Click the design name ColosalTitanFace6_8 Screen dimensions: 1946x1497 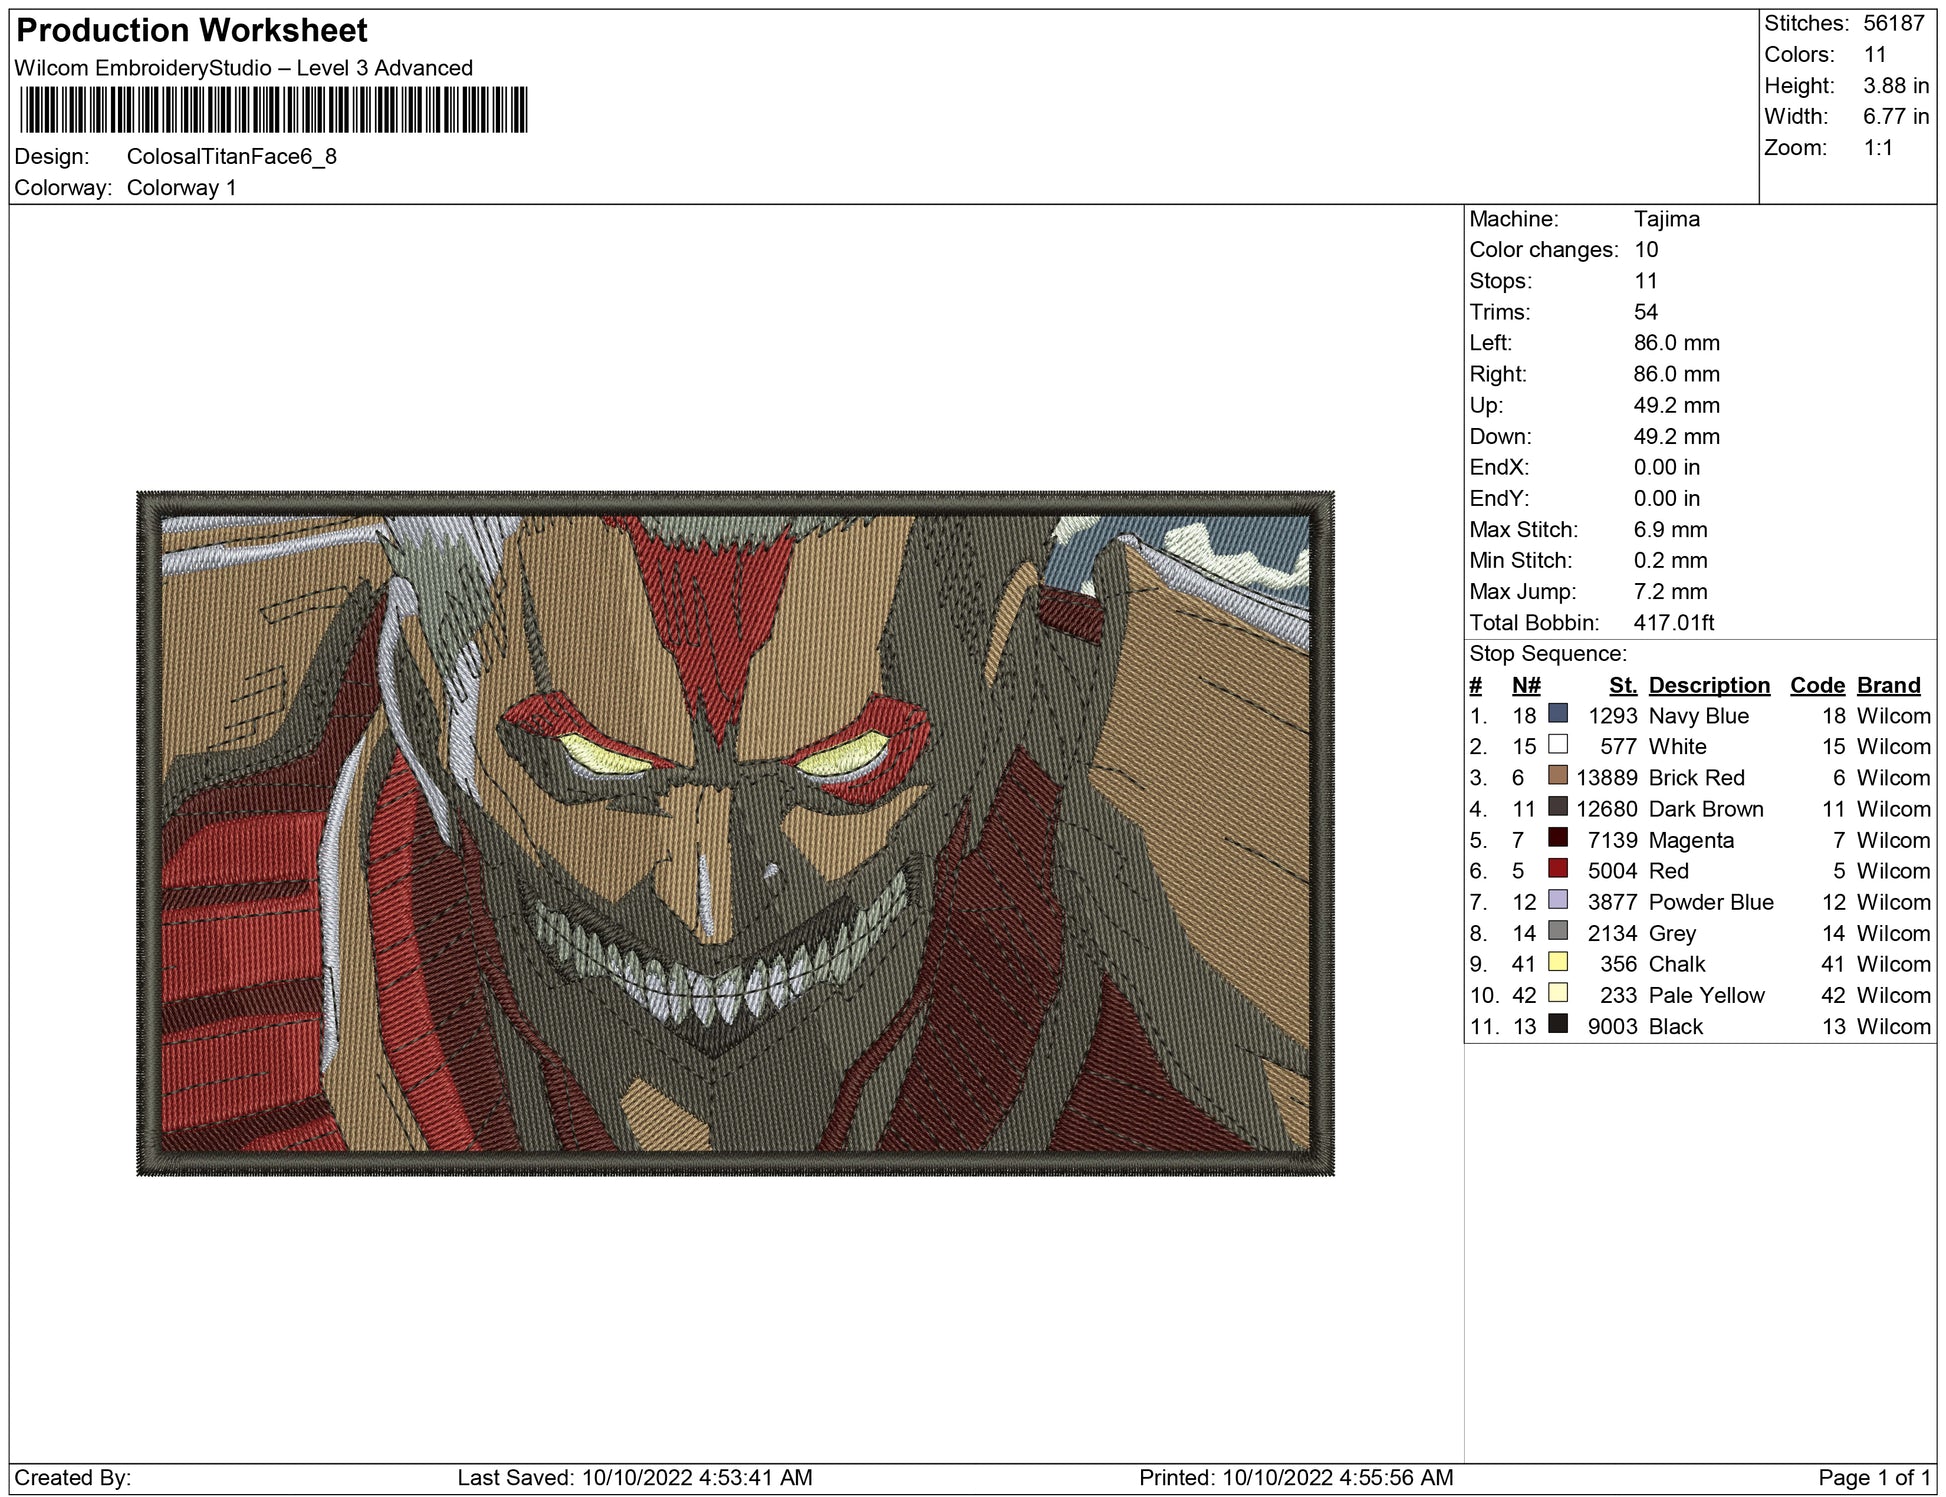coord(231,157)
